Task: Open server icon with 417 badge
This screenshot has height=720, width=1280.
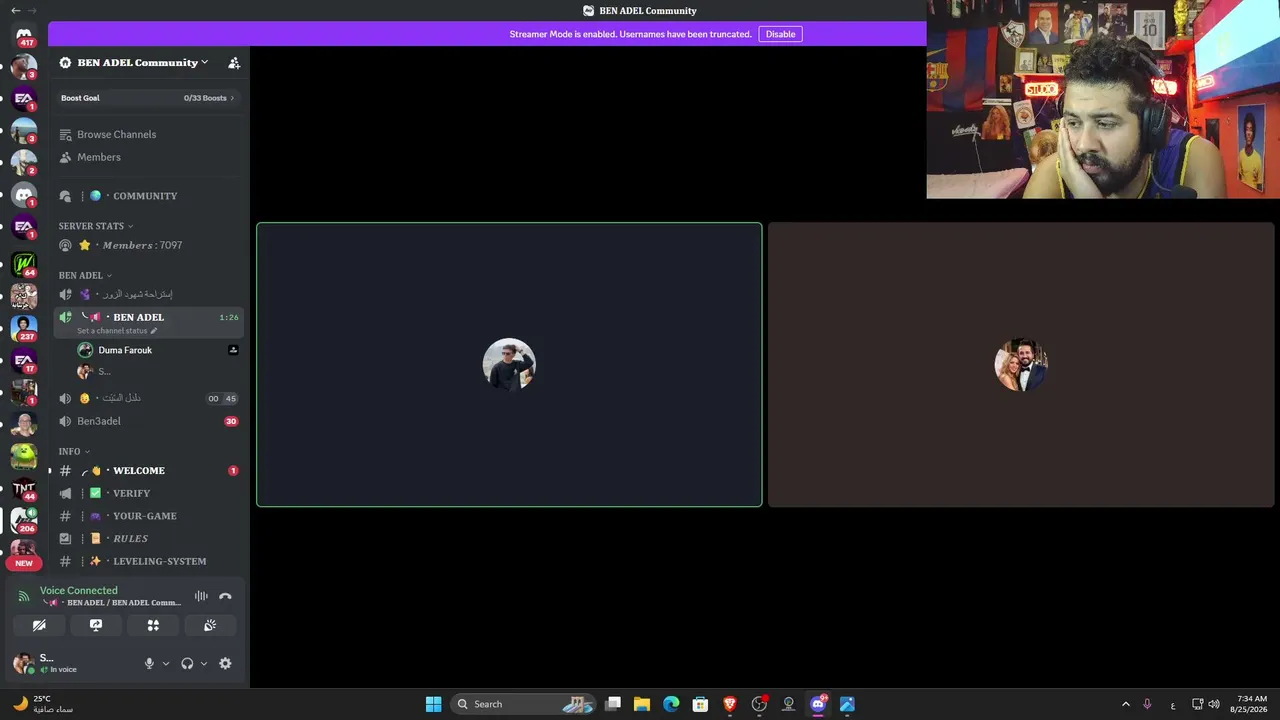Action: coord(24,36)
